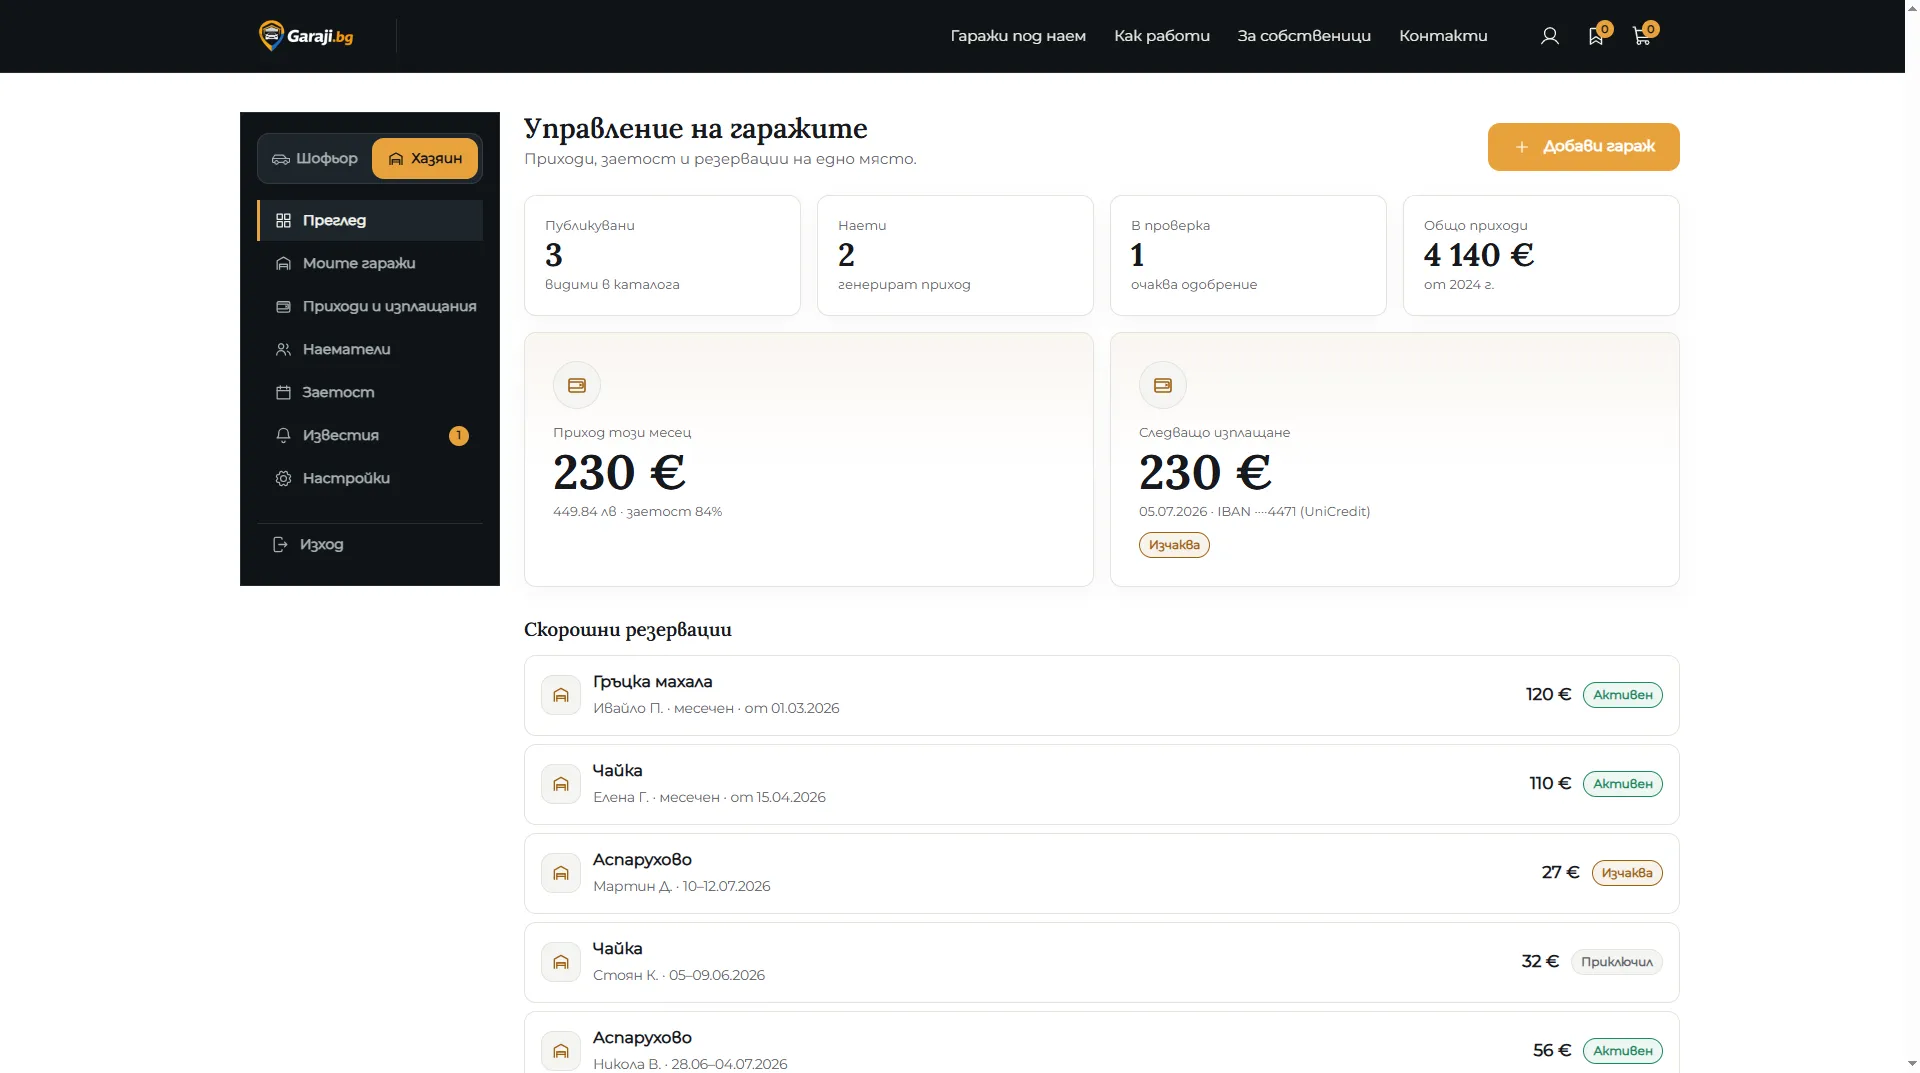Click wallet icon in next payout card
This screenshot has width=1920, height=1073.
[x=1163, y=385]
